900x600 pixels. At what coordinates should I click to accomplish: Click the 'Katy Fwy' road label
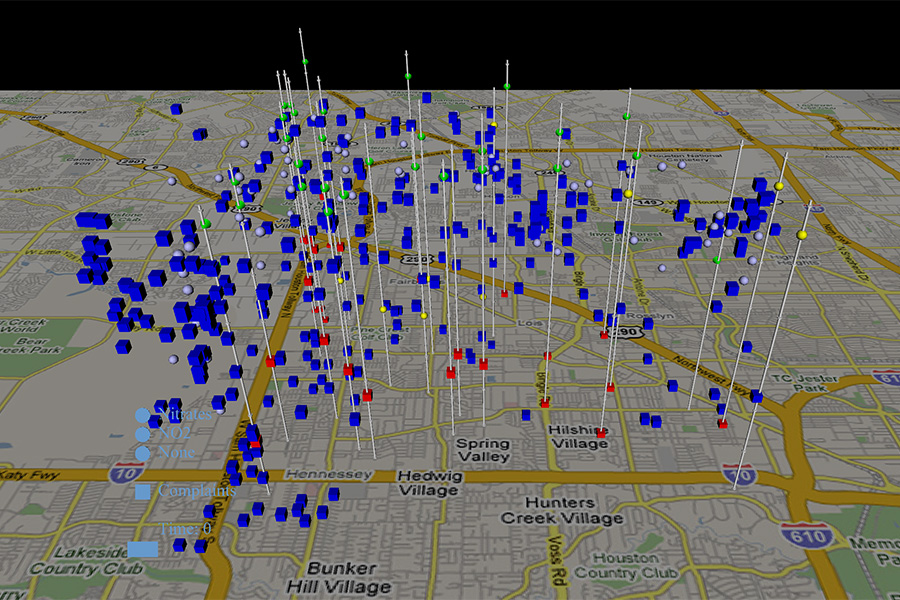30,475
